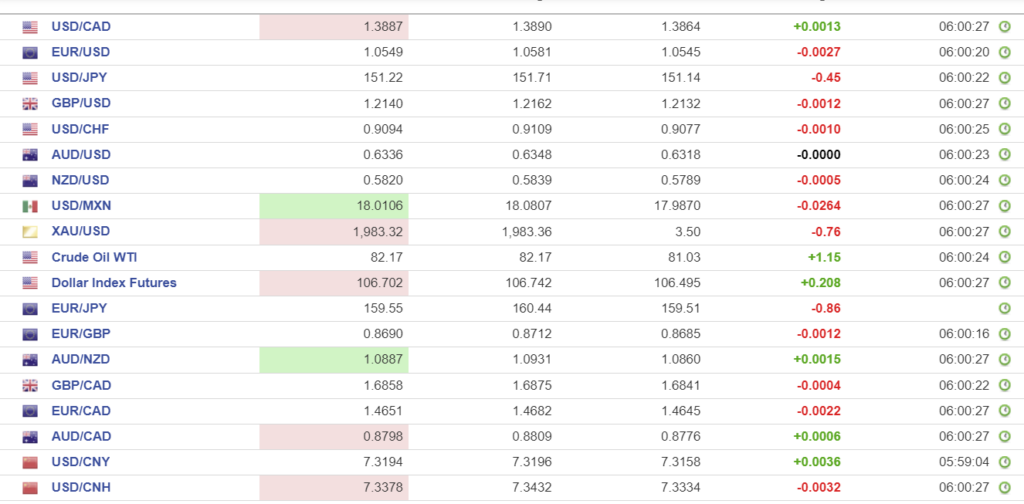Open the Dollar Index Futures link

(x=113, y=283)
